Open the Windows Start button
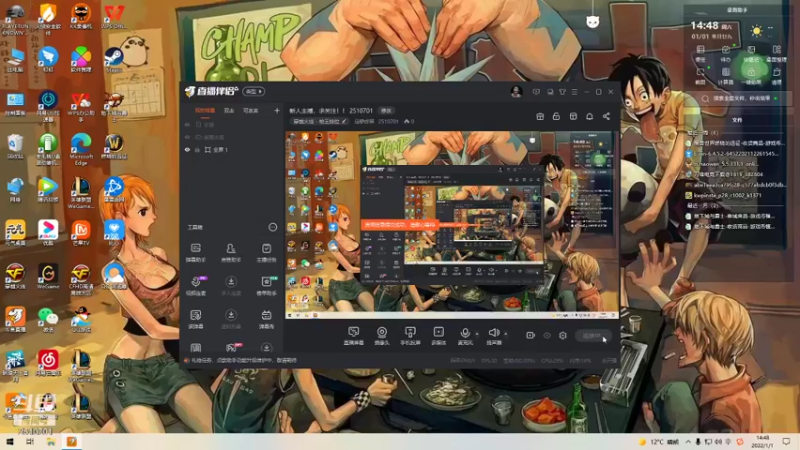This screenshot has width=800, height=450. (9, 442)
